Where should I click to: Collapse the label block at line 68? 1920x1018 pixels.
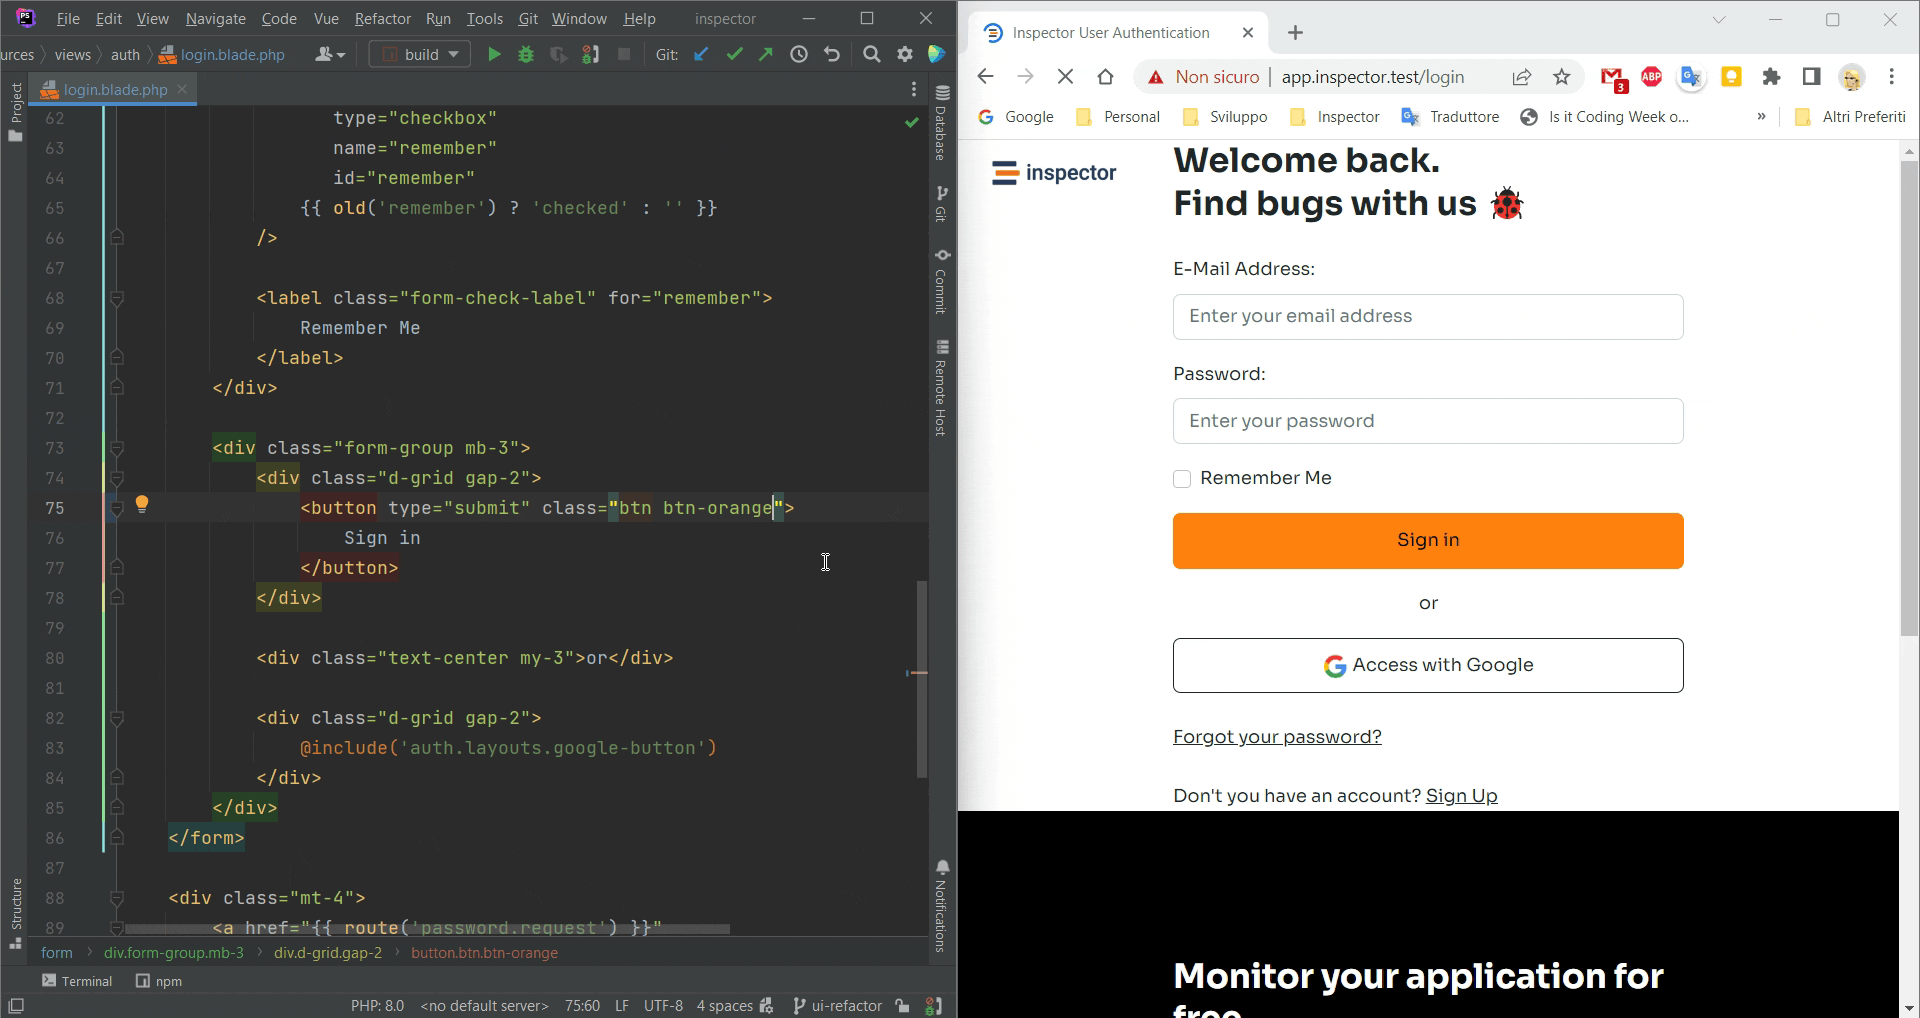coord(116,298)
